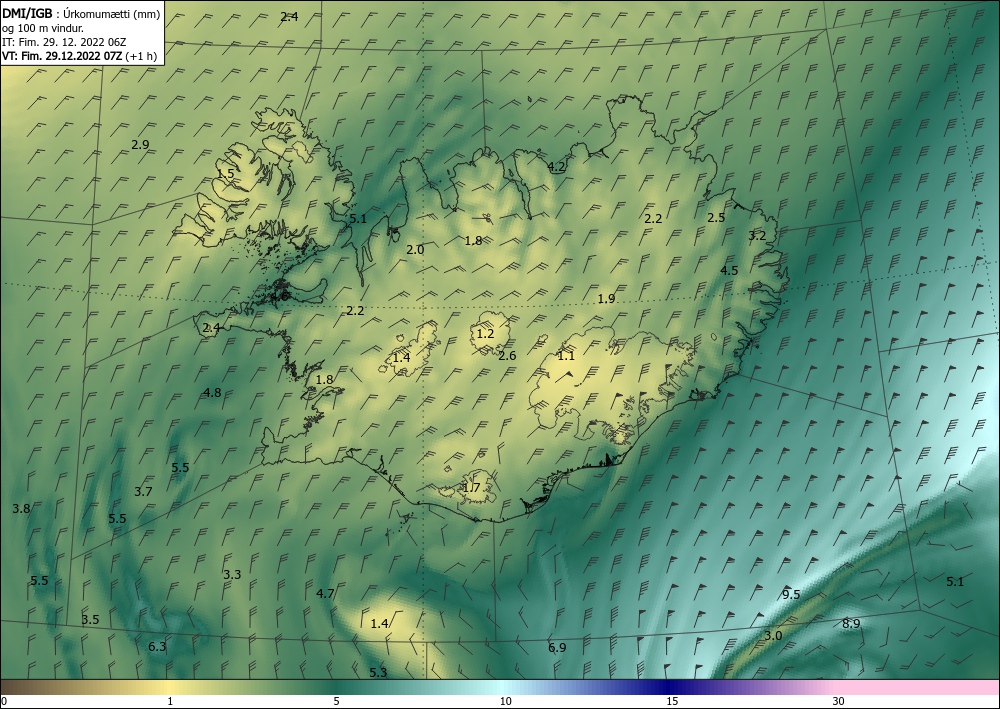Click the 10 tick on the color scale
The image size is (1000, 709).
point(505,702)
